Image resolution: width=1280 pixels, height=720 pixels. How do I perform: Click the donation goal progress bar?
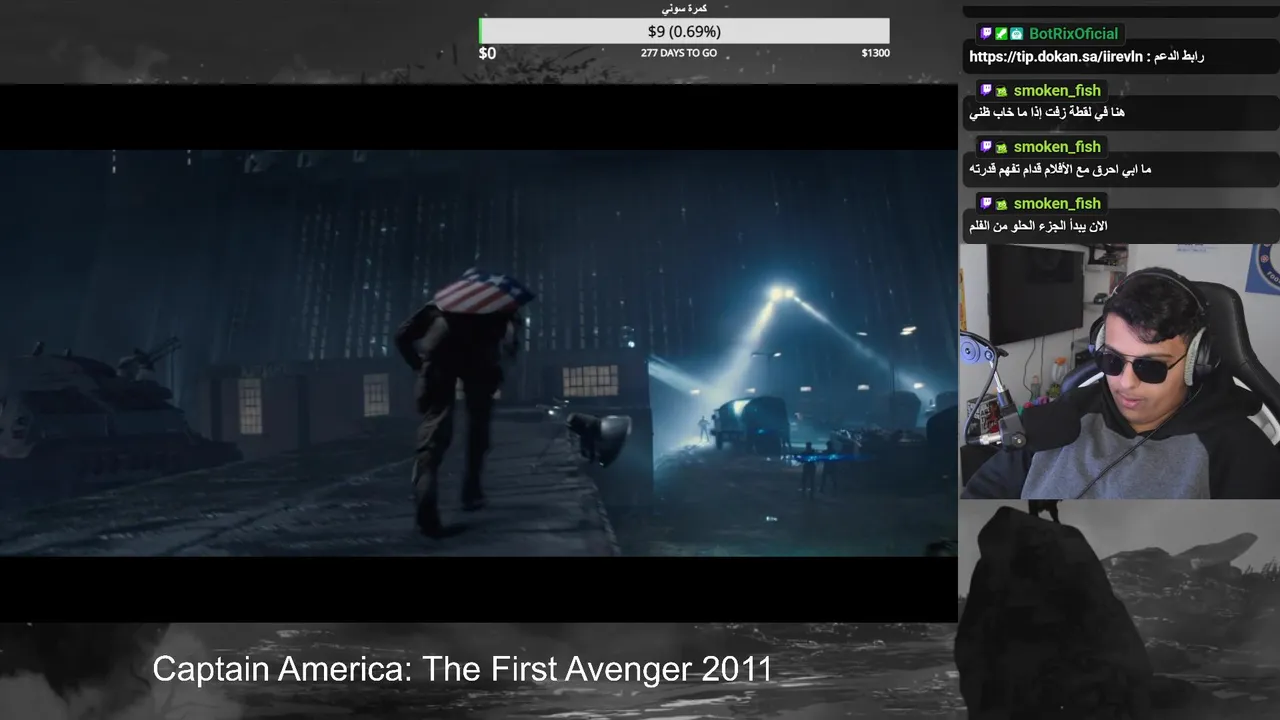(x=684, y=31)
